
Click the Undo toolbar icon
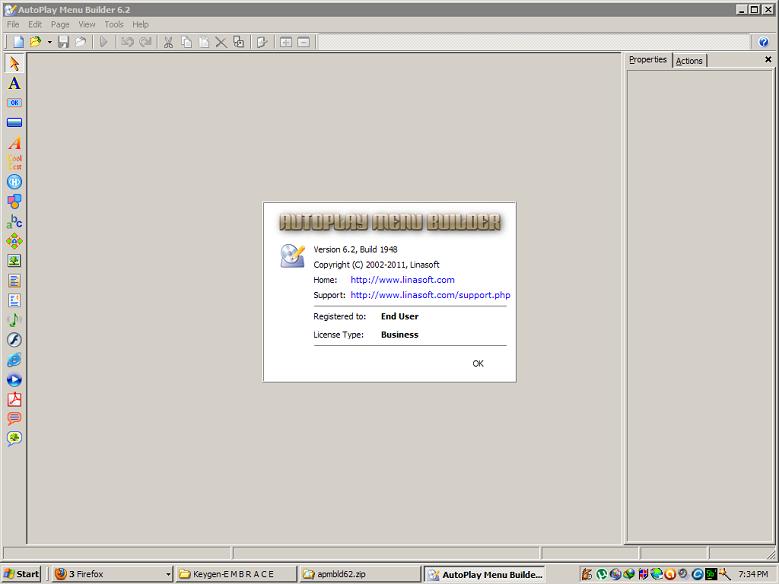(x=127, y=42)
